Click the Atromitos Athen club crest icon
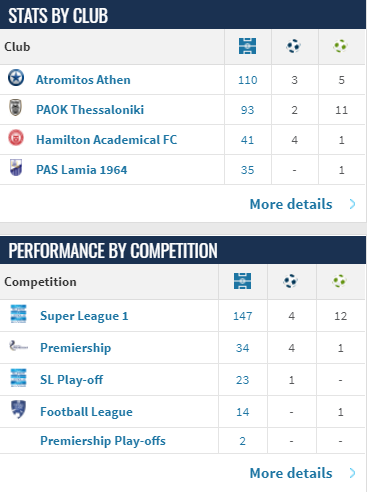The width and height of the screenshot is (367, 492). coord(16,78)
